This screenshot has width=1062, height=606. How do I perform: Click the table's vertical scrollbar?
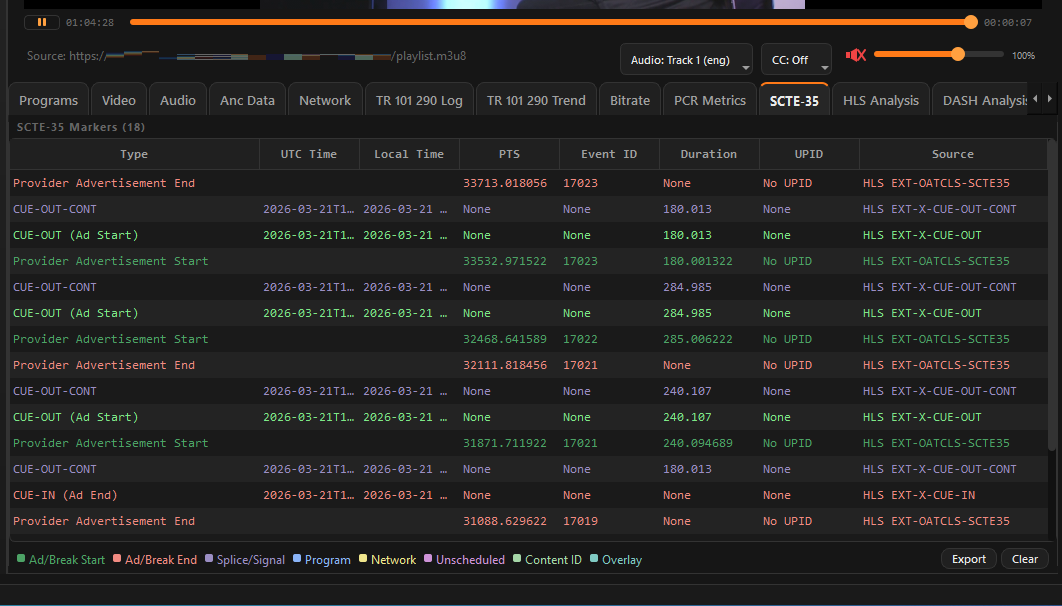(x=1050, y=300)
